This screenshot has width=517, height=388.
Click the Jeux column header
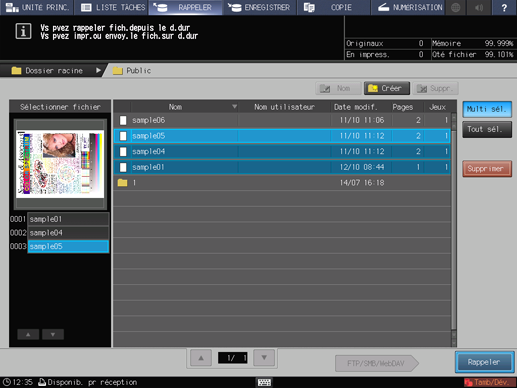click(437, 107)
